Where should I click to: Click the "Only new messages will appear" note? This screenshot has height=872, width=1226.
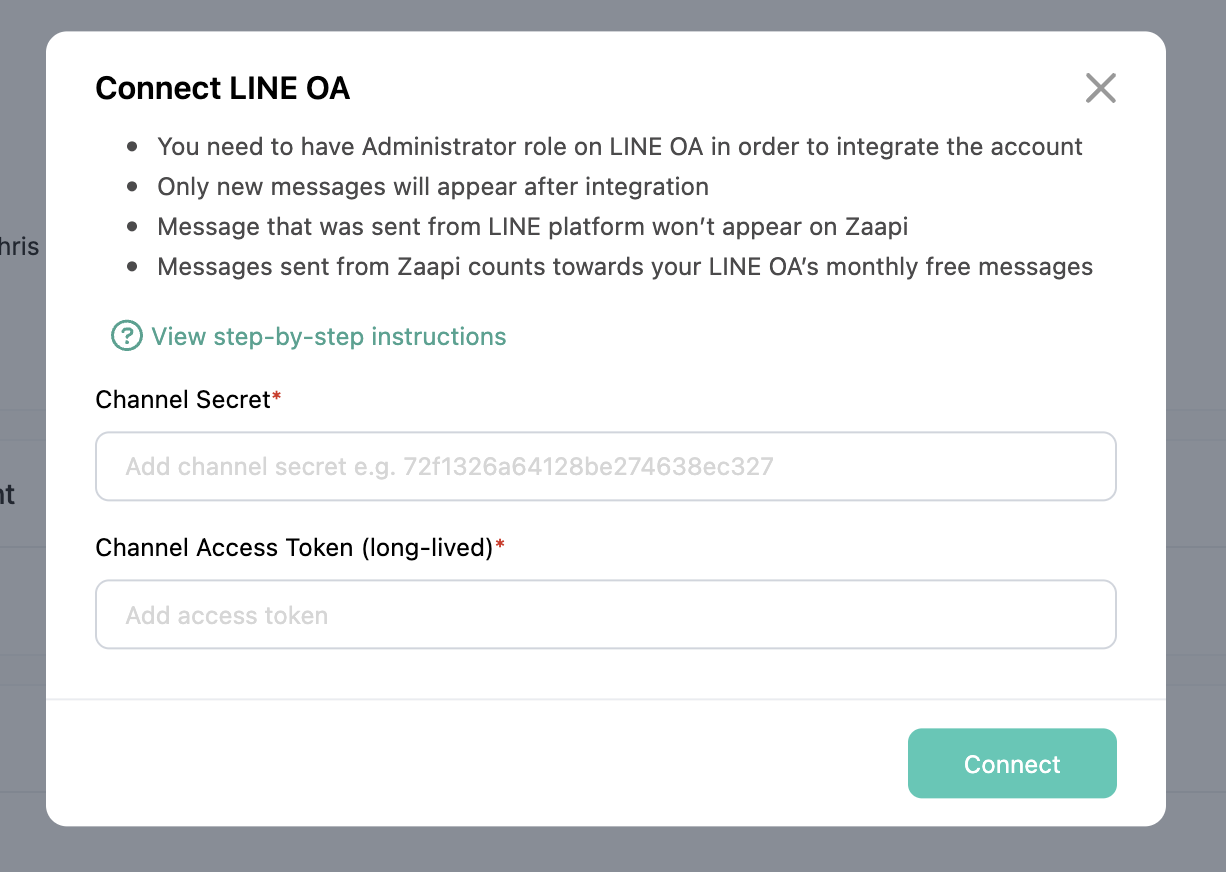coord(432,187)
